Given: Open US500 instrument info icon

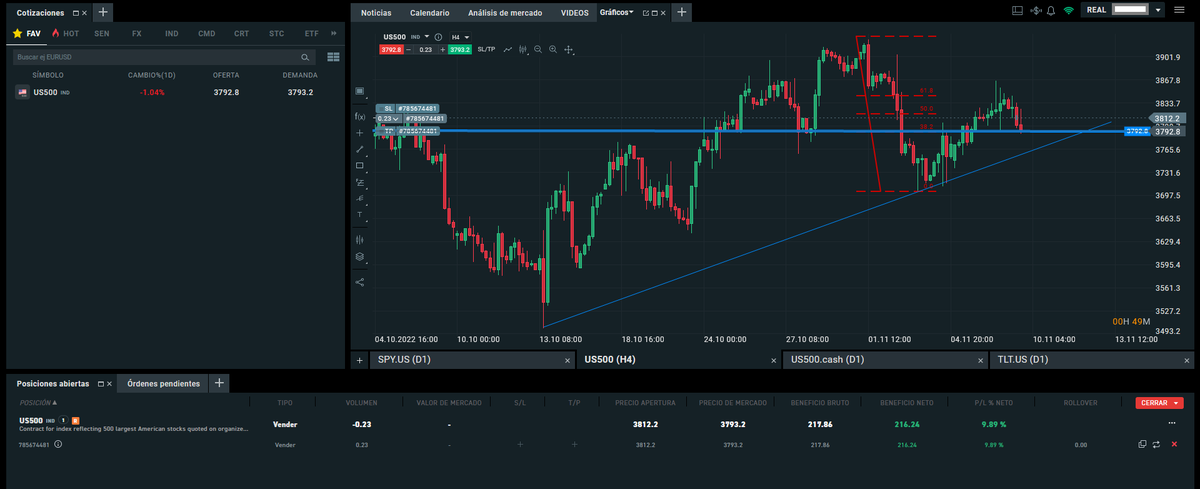Looking at the screenshot, I should (438, 37).
